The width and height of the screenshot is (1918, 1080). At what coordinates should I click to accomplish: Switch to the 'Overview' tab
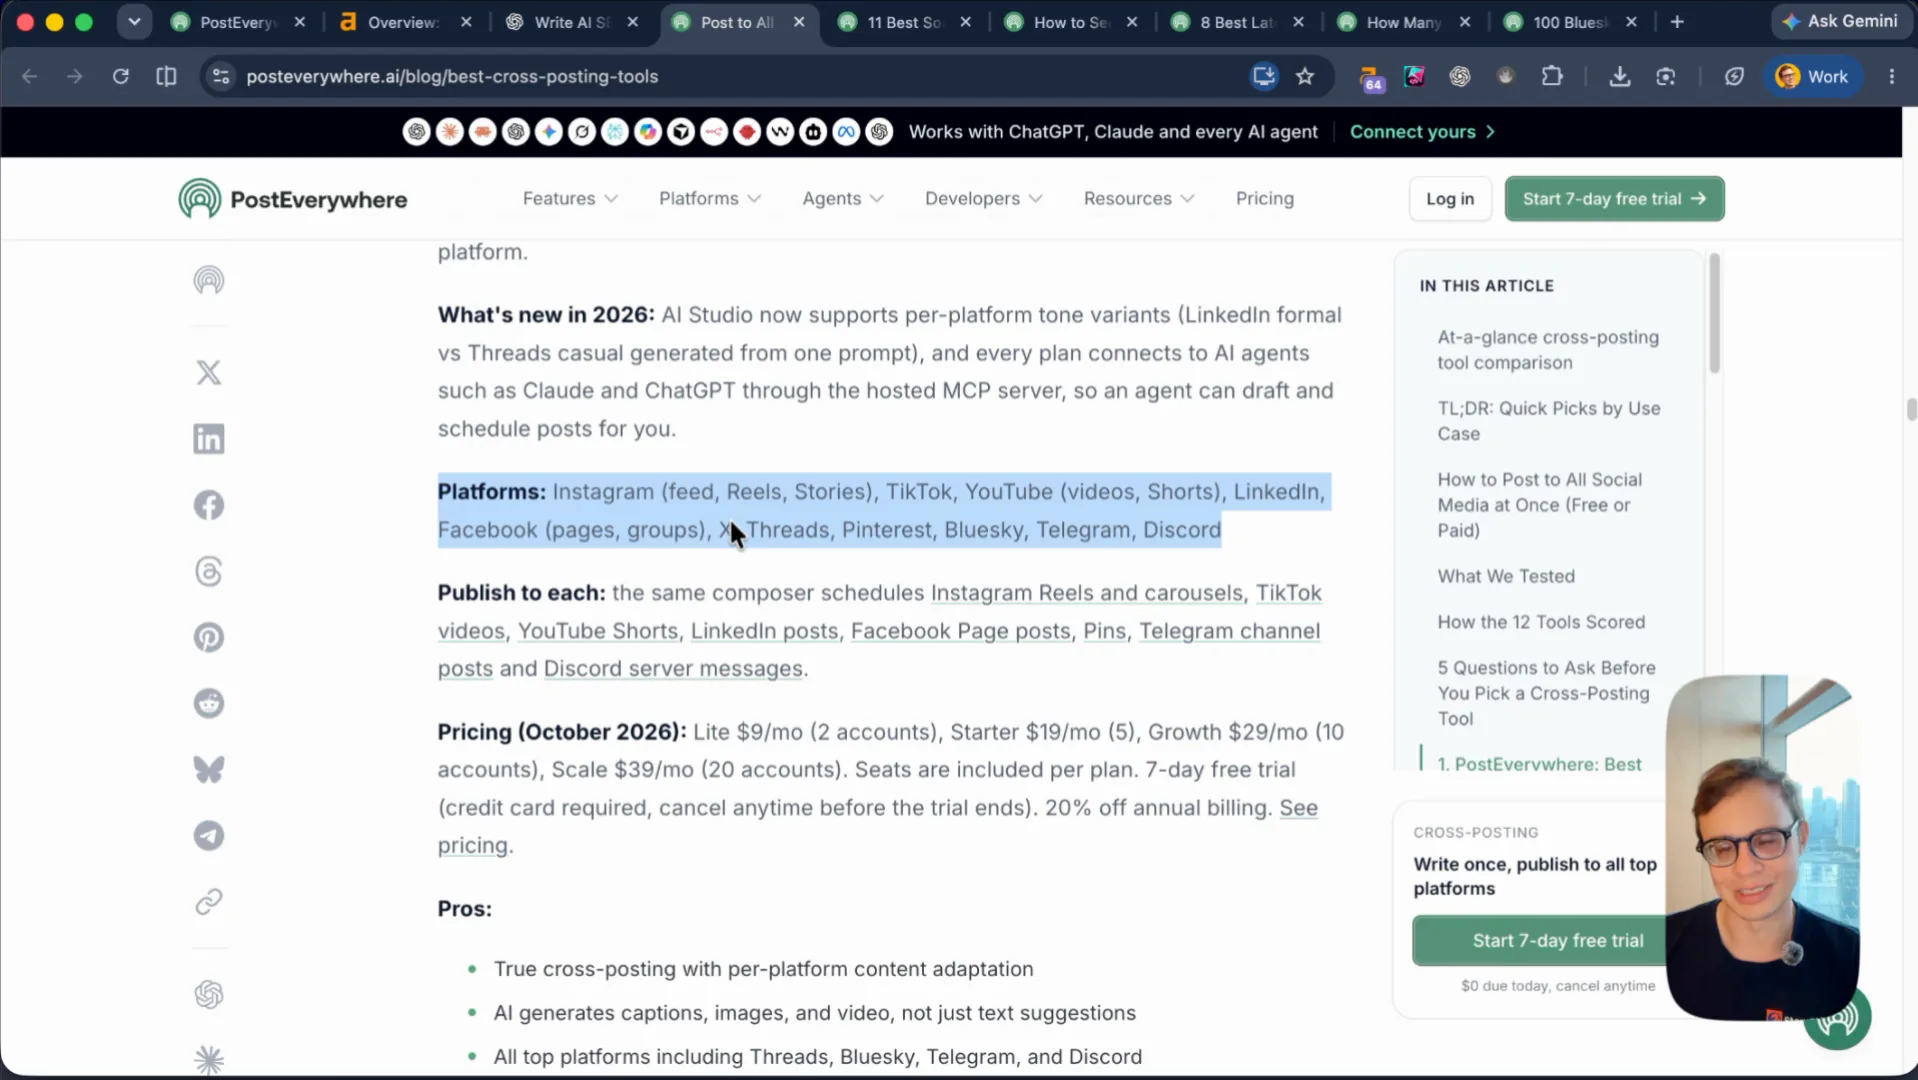tap(404, 22)
